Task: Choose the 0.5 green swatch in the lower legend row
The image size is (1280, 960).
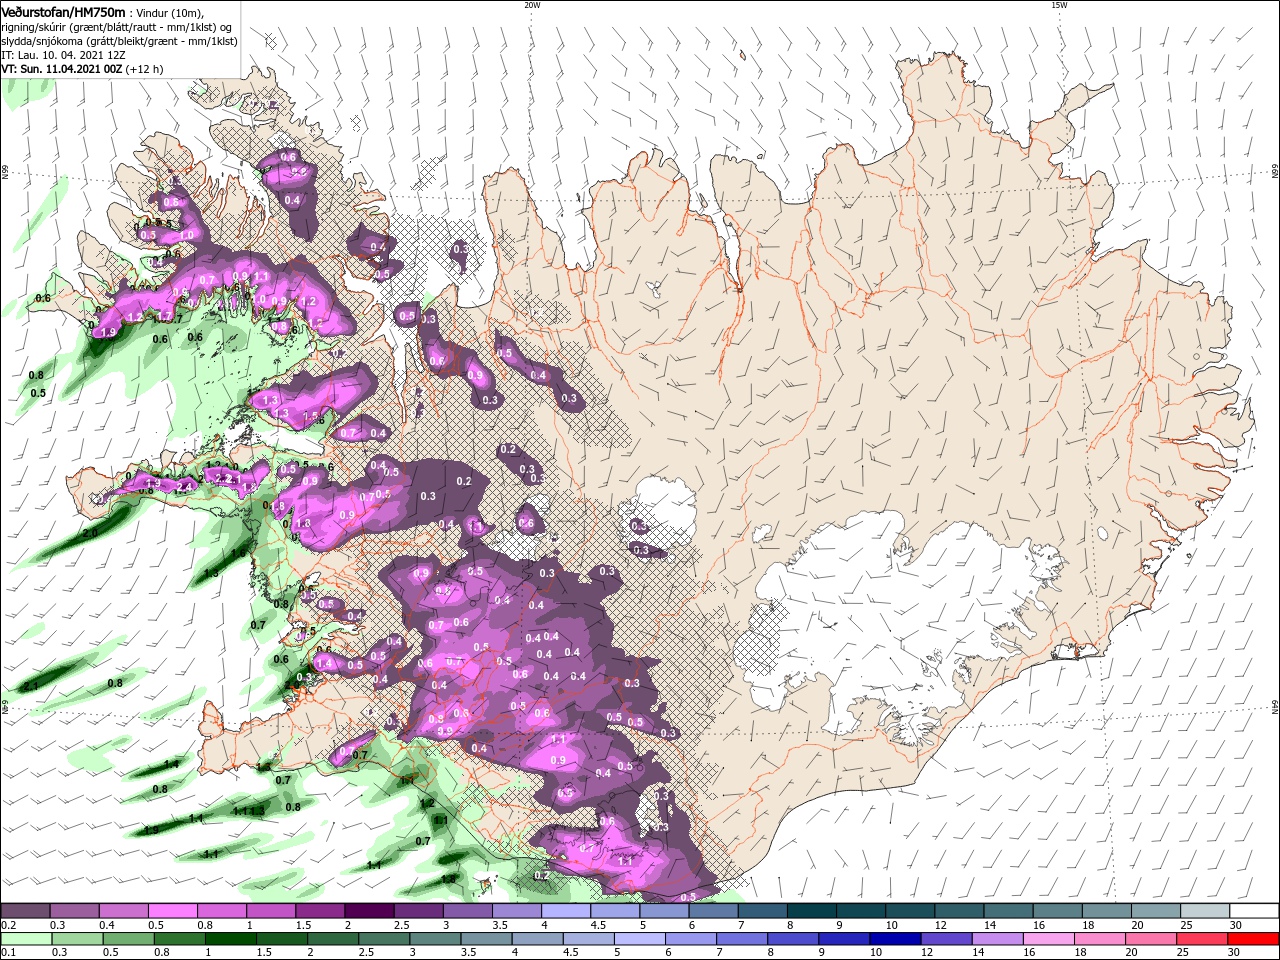Action: [x=129, y=939]
